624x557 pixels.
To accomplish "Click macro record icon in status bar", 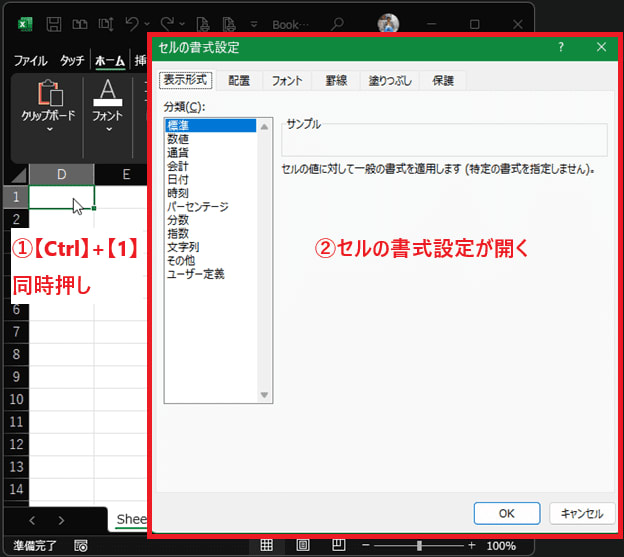I will pos(80,546).
